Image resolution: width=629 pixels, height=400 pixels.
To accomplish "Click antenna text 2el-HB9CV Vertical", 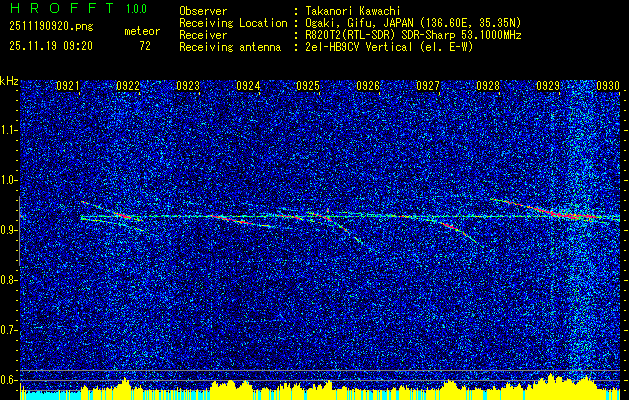I will 359,47.
